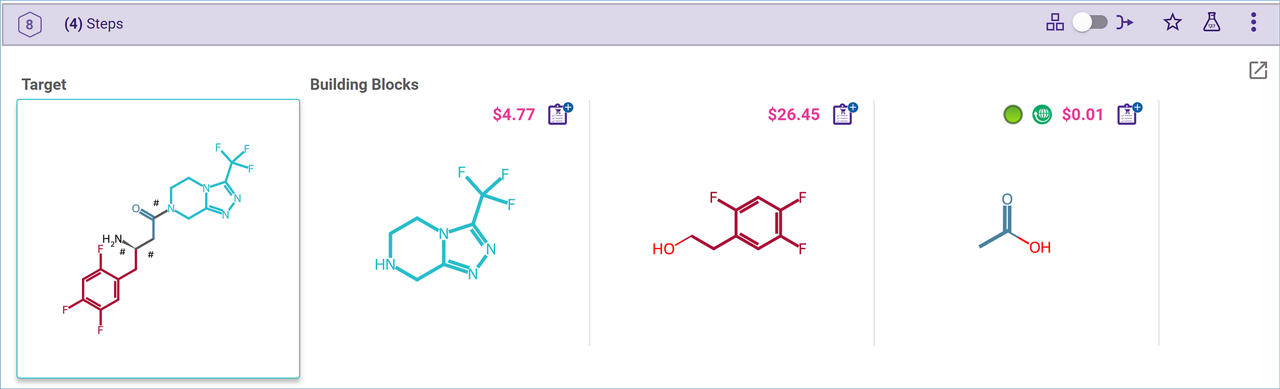The image size is (1280, 389).
Task: Click the $0.01 price link
Action: pos(1083,115)
